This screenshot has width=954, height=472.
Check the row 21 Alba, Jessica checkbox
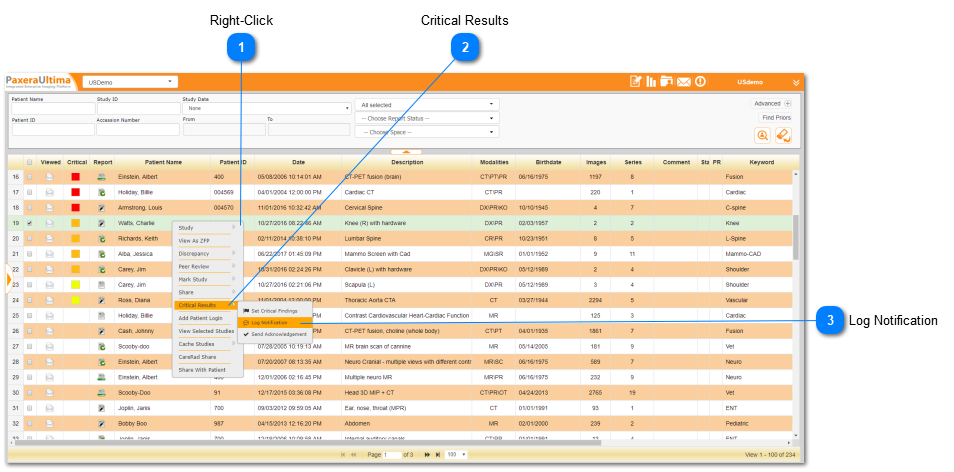click(29, 254)
